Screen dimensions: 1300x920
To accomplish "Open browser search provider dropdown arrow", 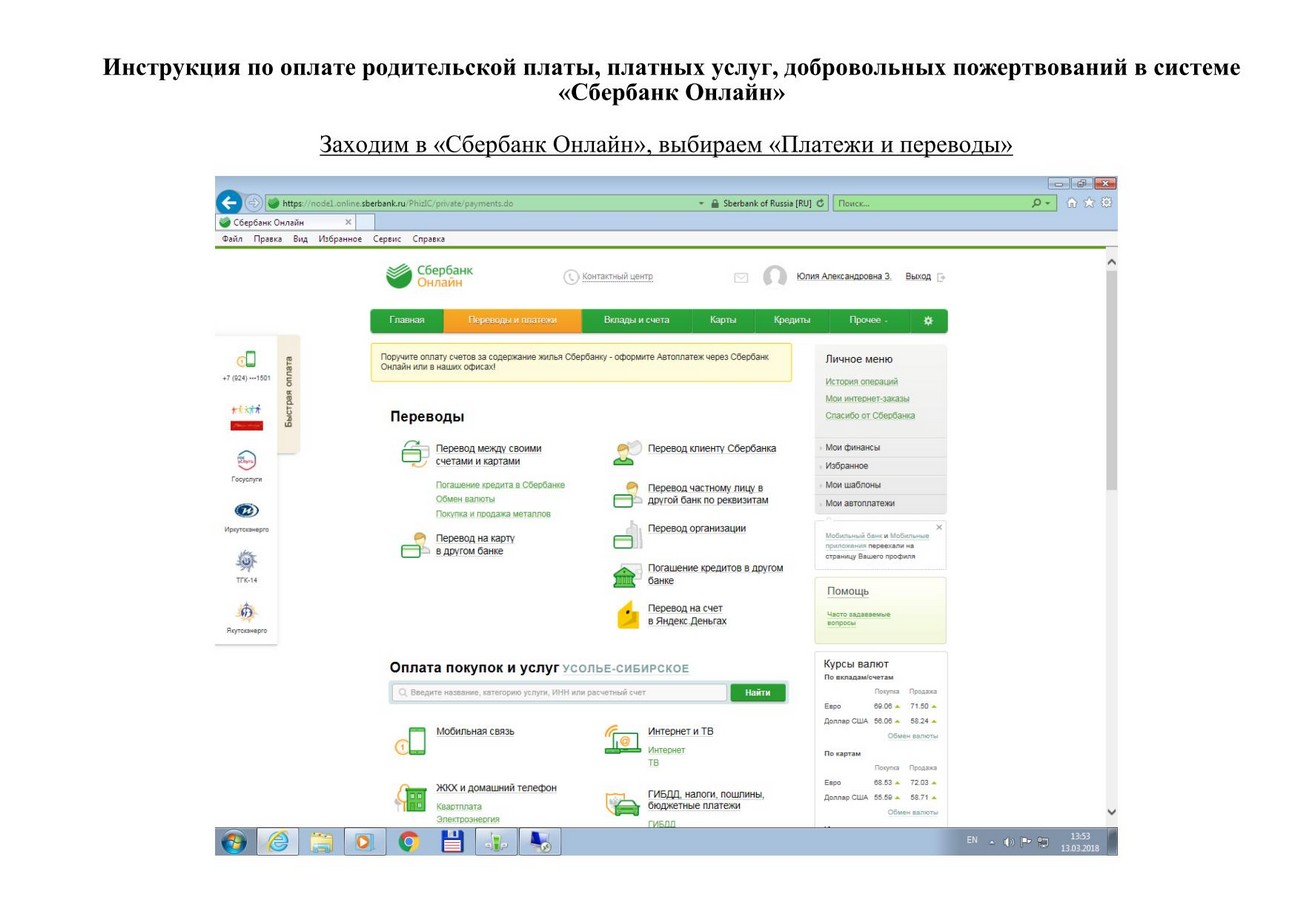I will pos(1049,203).
